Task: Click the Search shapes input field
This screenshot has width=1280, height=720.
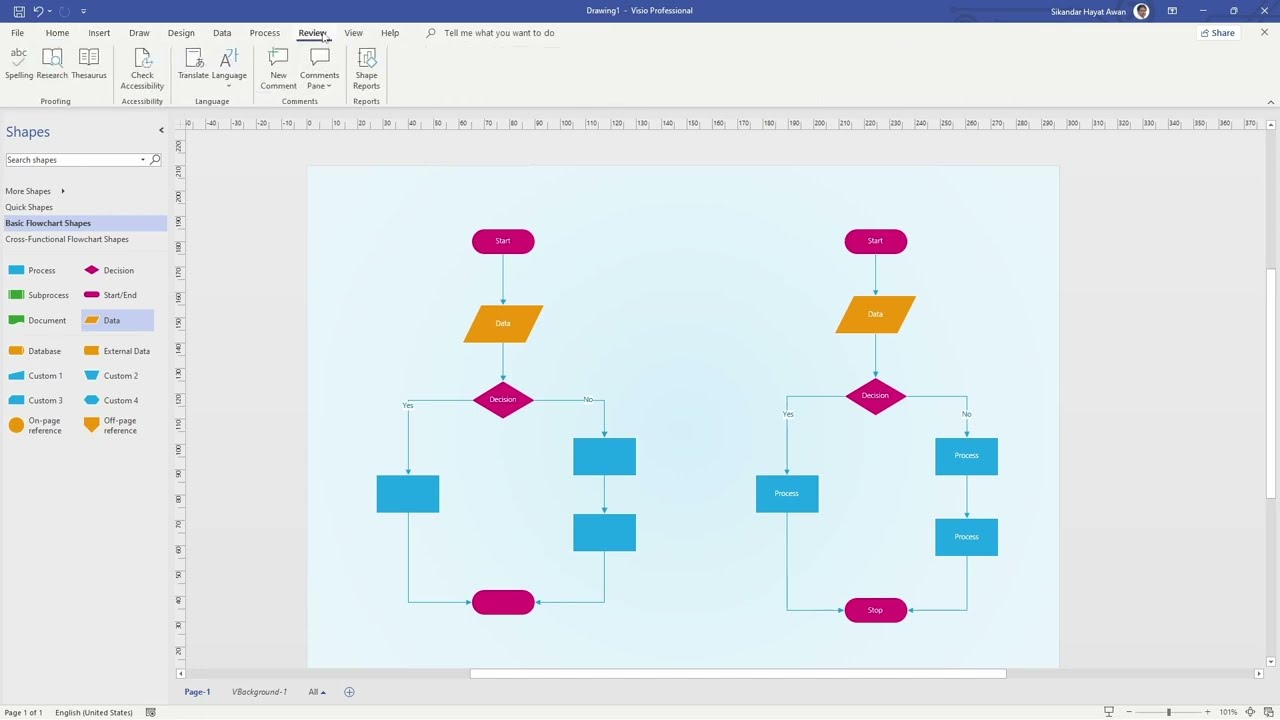Action: [x=72, y=160]
